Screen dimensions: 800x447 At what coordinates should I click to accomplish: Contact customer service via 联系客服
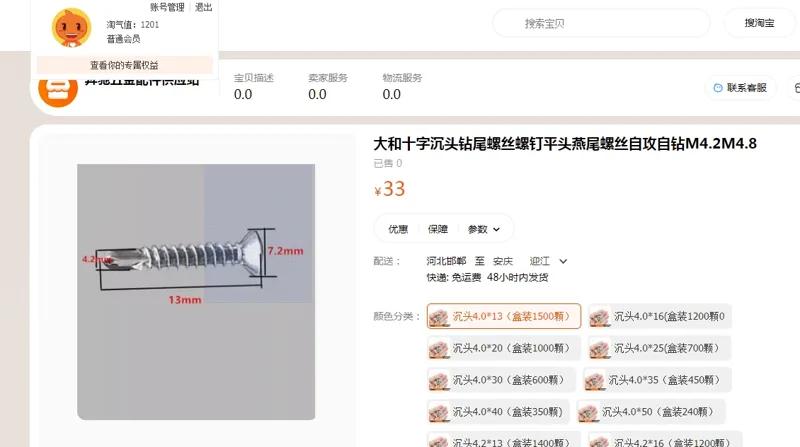click(740, 88)
